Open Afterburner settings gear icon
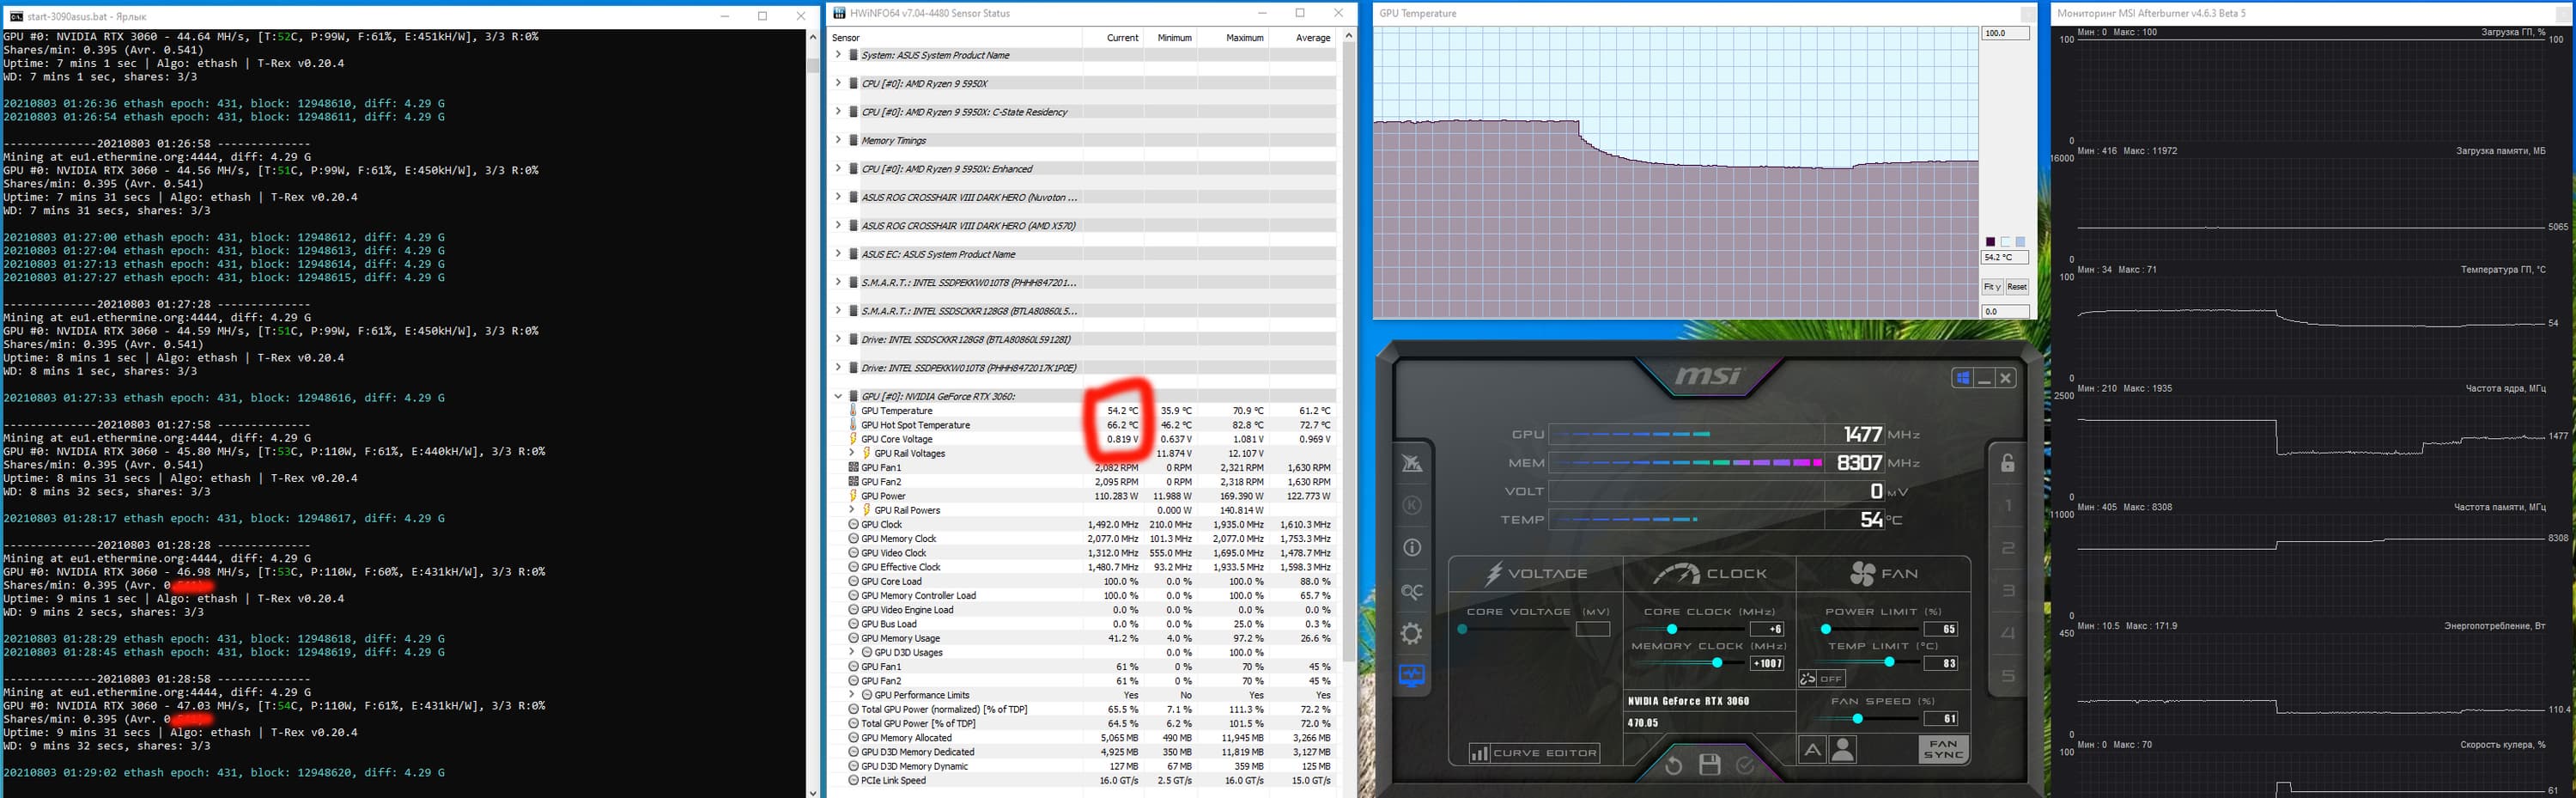The width and height of the screenshot is (2576, 798). 1412,633
